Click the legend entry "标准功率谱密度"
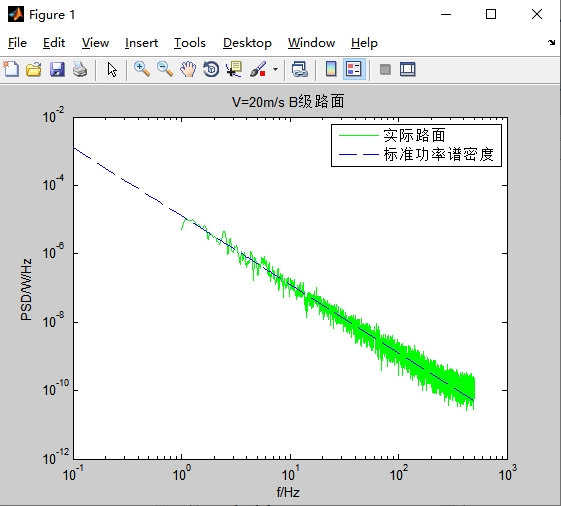The height and width of the screenshot is (506, 561). click(439, 154)
